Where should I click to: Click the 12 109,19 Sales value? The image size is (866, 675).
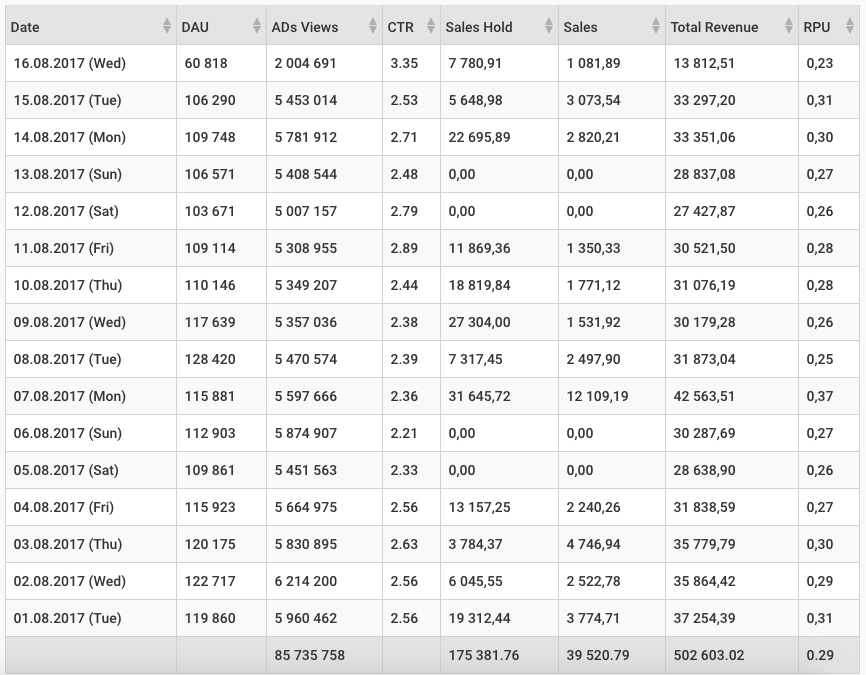click(x=597, y=396)
